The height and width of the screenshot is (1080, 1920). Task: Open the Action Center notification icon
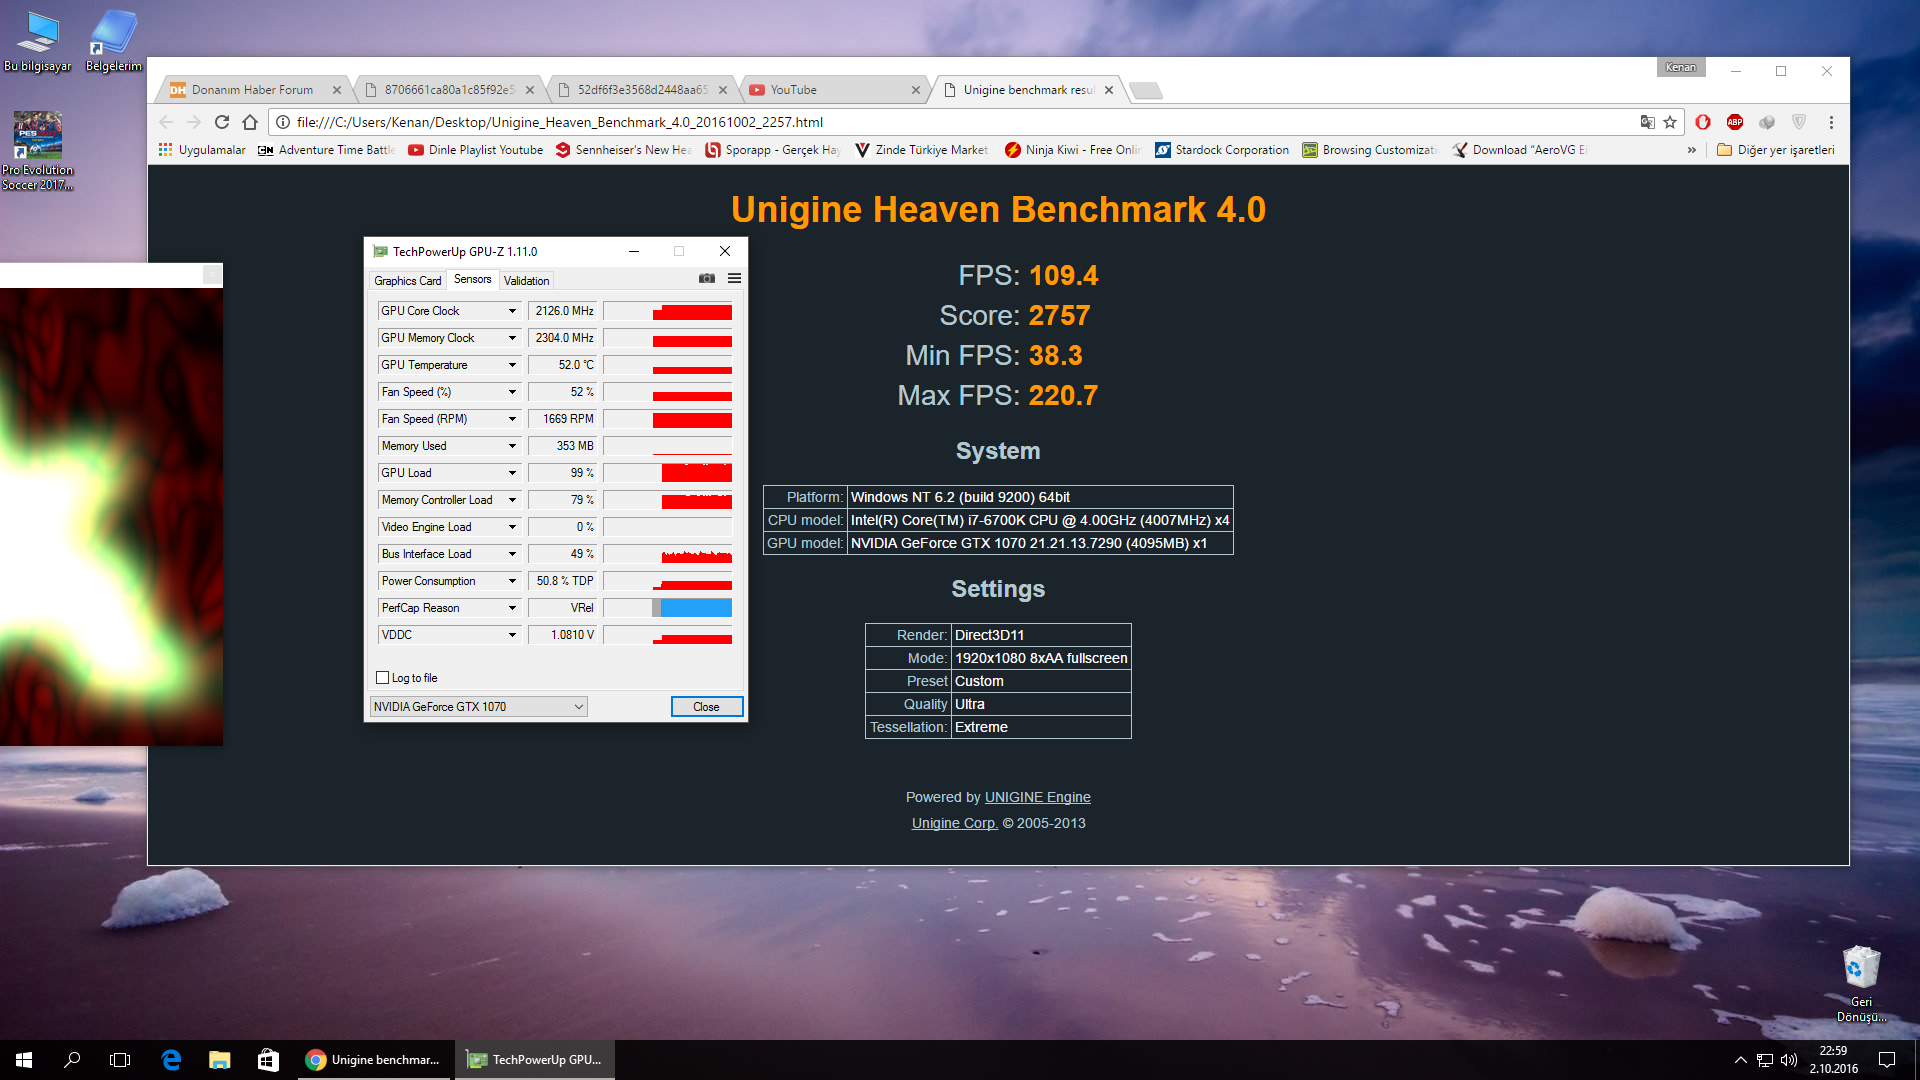1887,1060
